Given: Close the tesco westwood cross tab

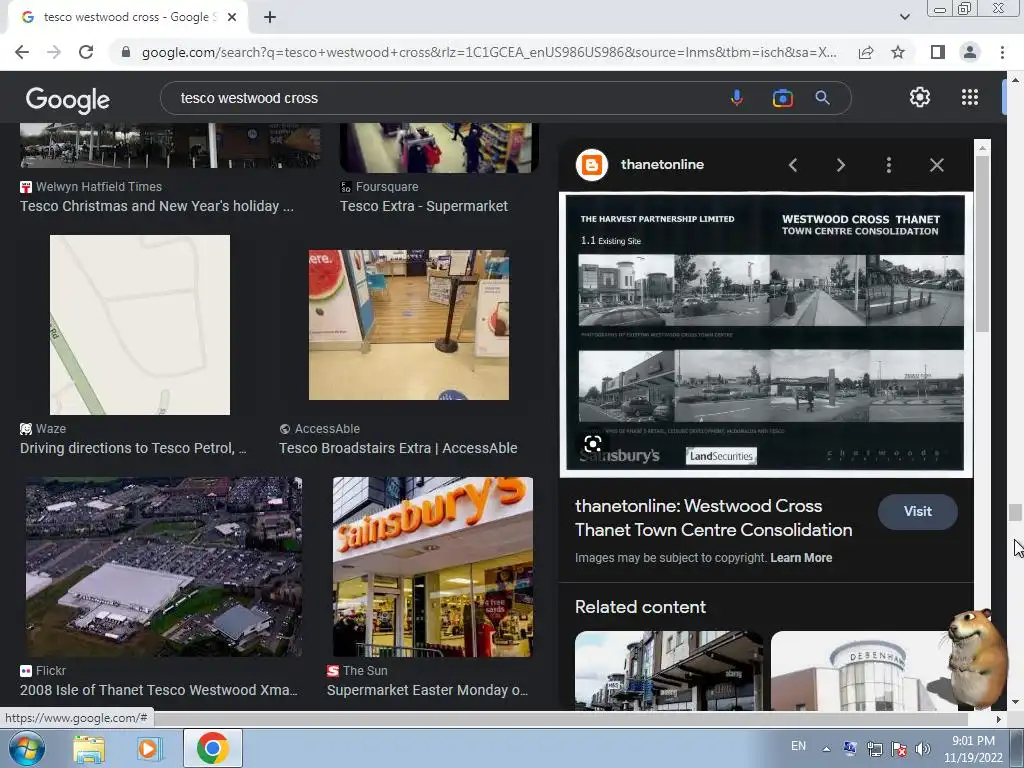Looking at the screenshot, I should click(232, 18).
